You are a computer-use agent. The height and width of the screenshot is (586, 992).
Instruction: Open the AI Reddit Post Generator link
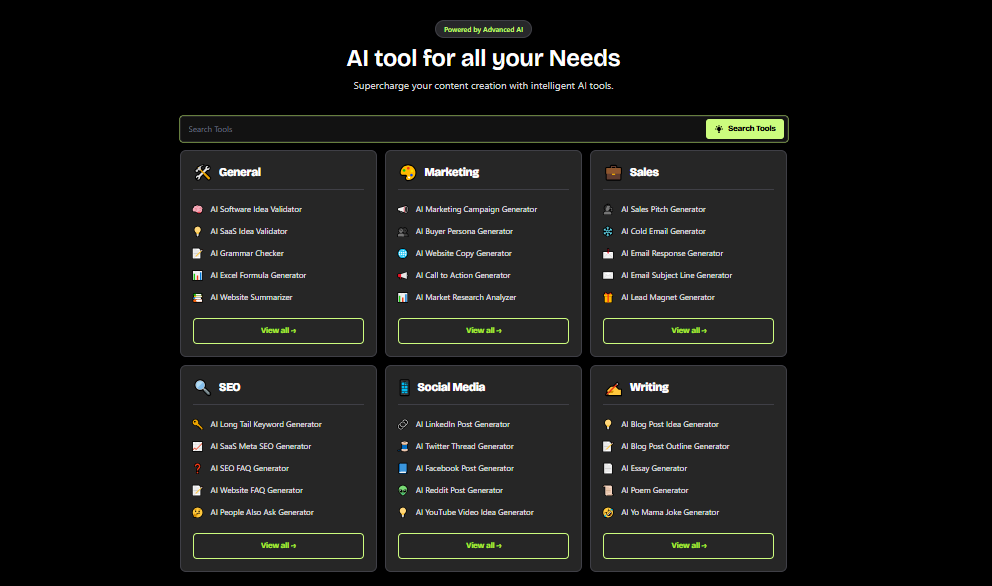[459, 490]
